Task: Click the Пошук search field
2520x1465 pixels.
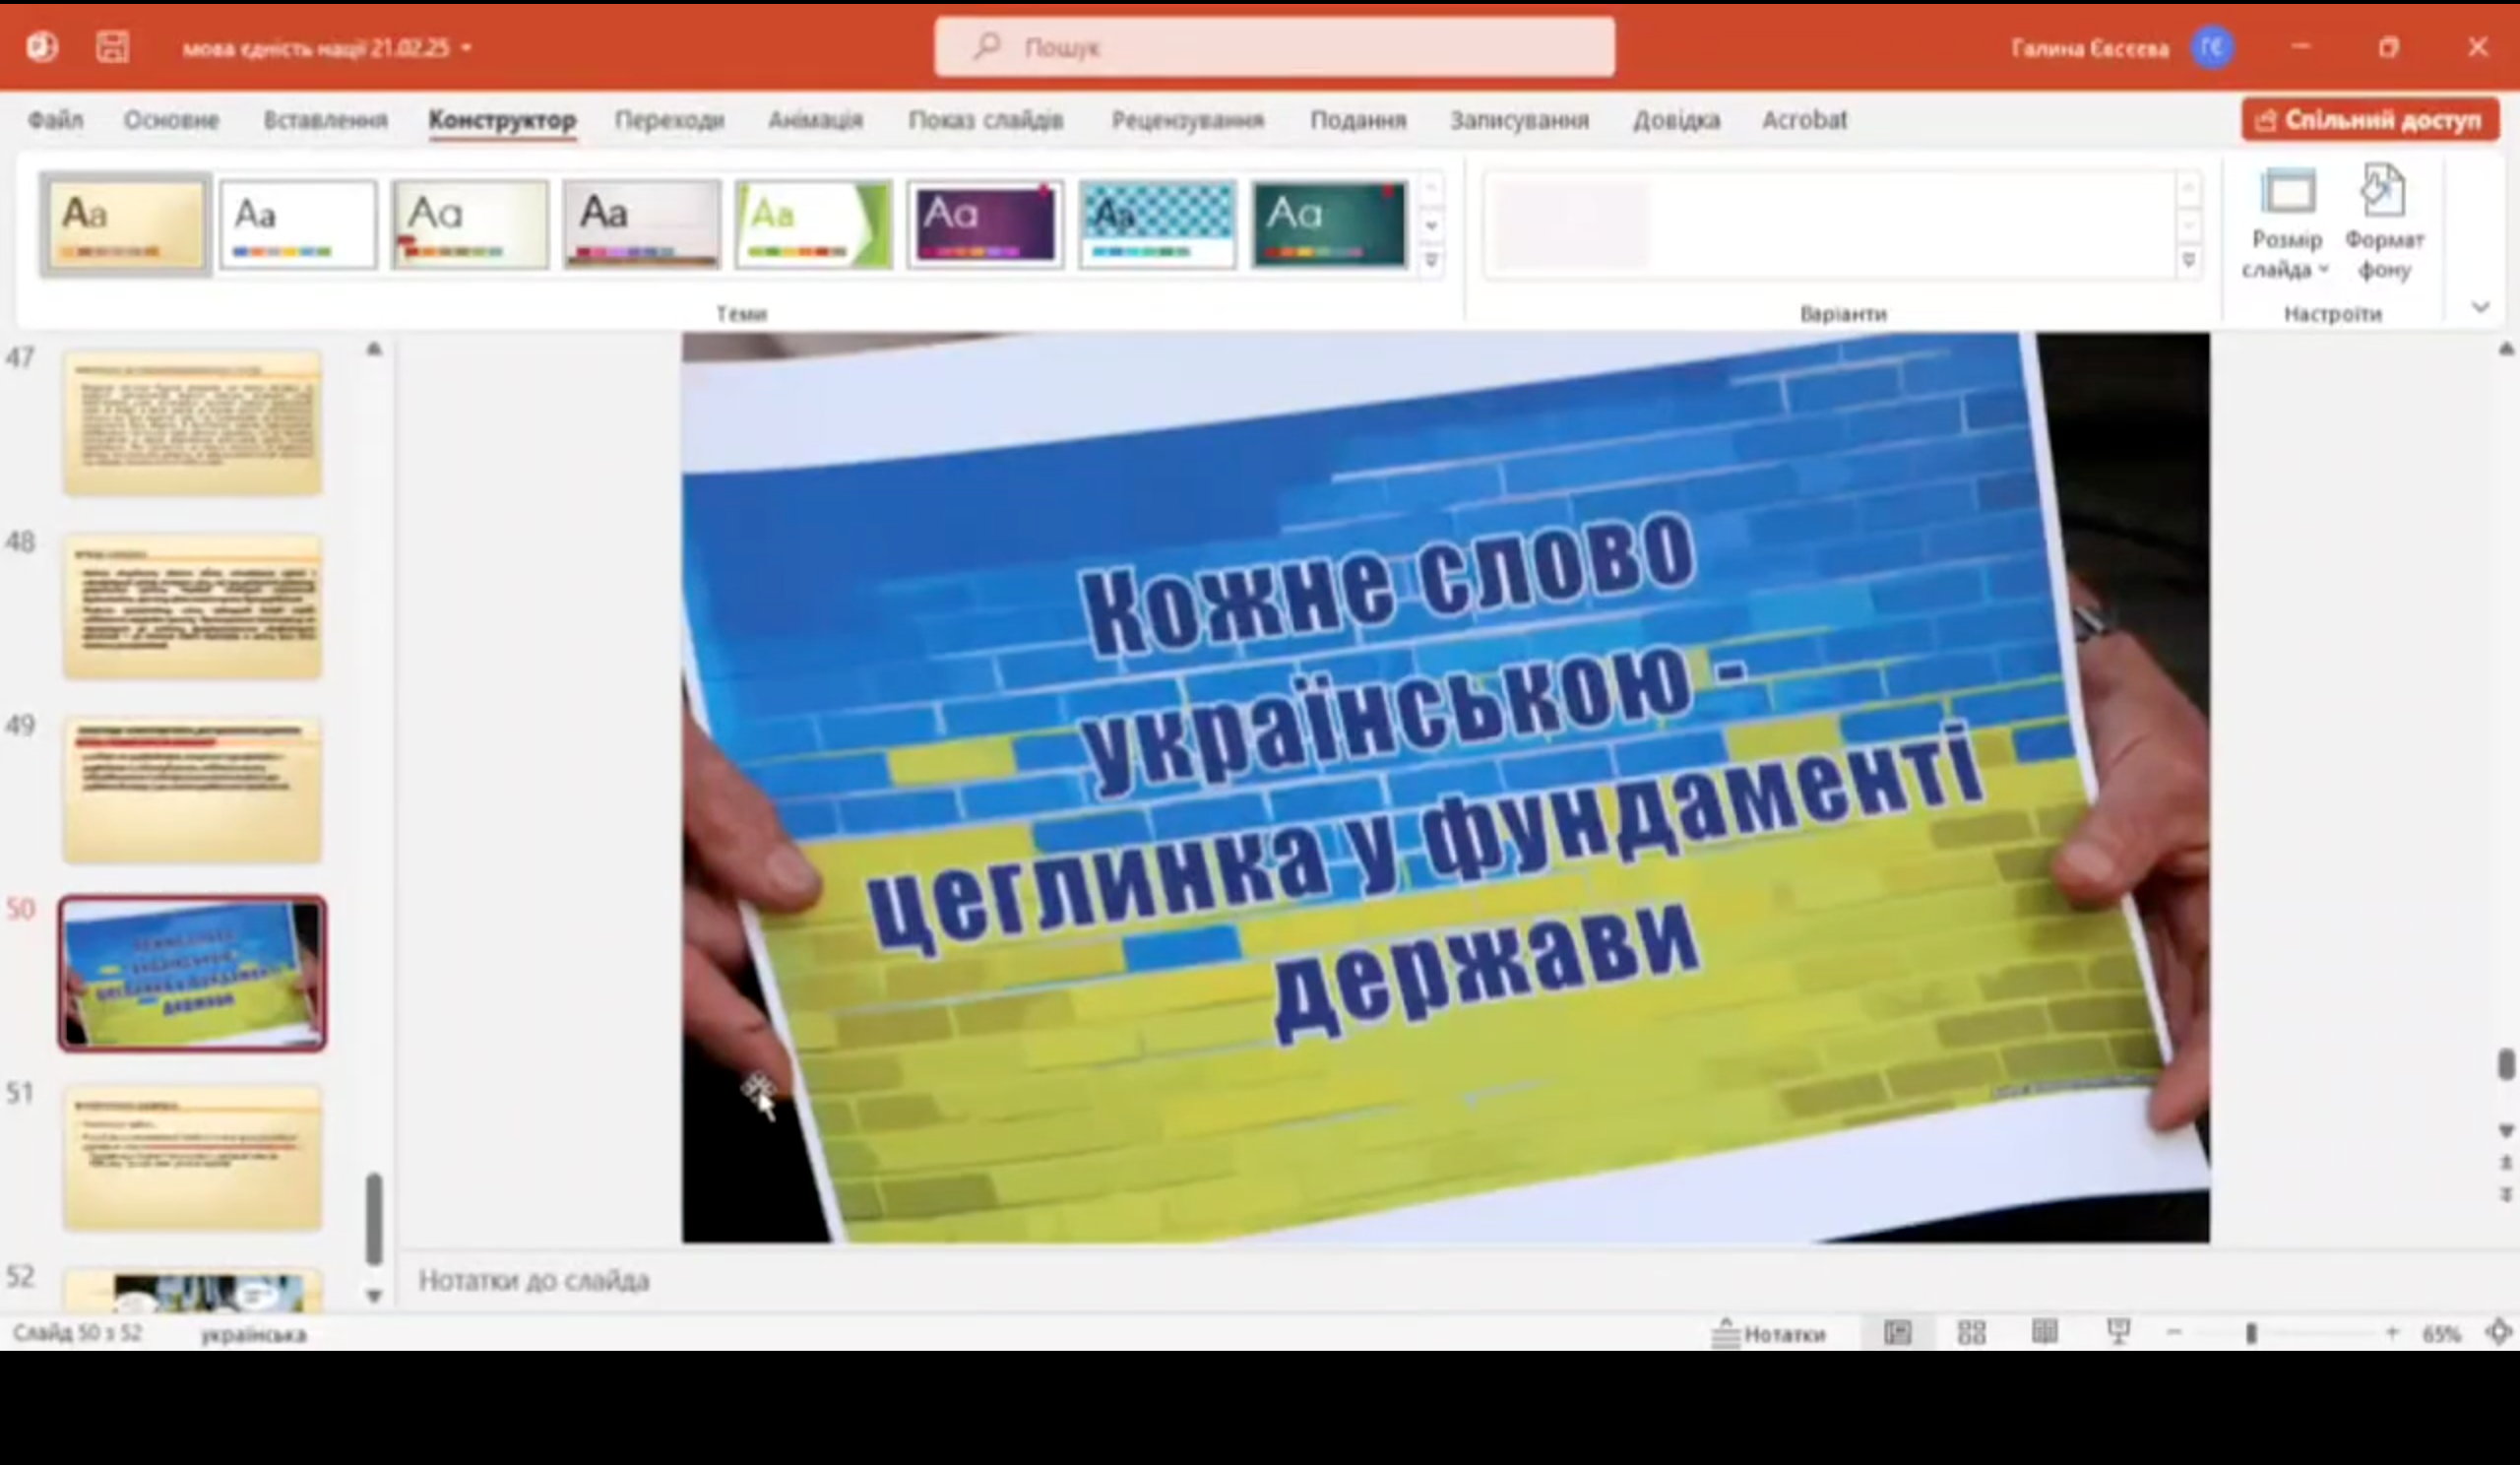Action: pos(1274,47)
